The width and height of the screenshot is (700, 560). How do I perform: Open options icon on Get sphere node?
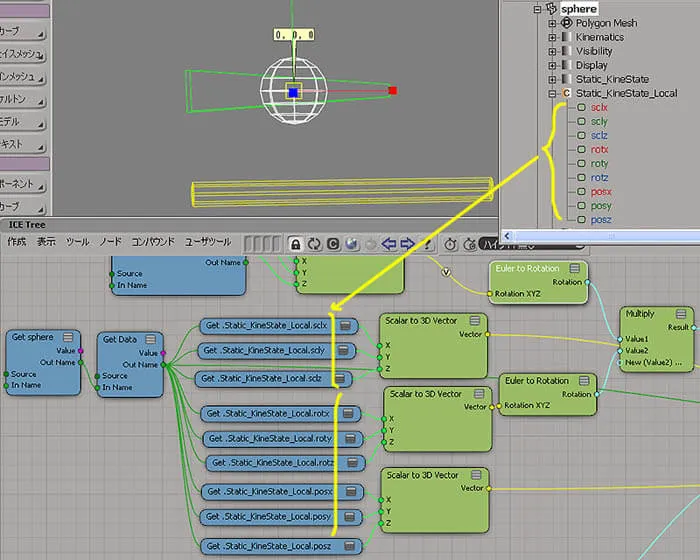coord(68,337)
